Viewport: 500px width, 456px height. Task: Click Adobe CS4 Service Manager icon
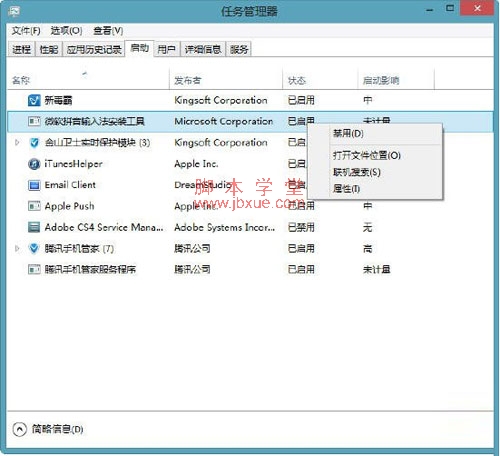pos(34,227)
